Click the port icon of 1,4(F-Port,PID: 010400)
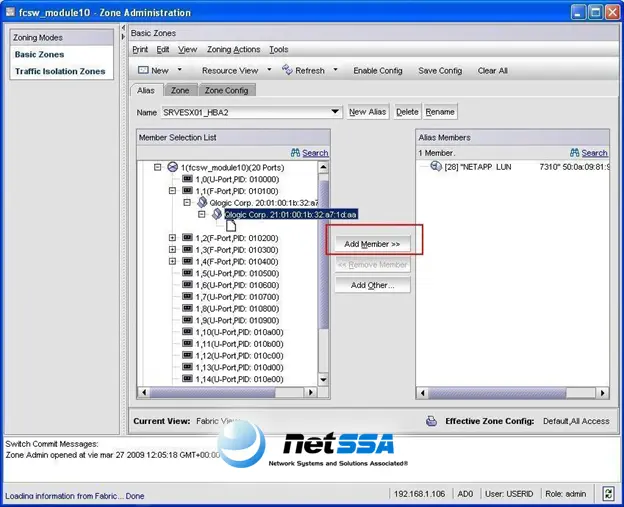This screenshot has height=507, width=624. pos(187,261)
